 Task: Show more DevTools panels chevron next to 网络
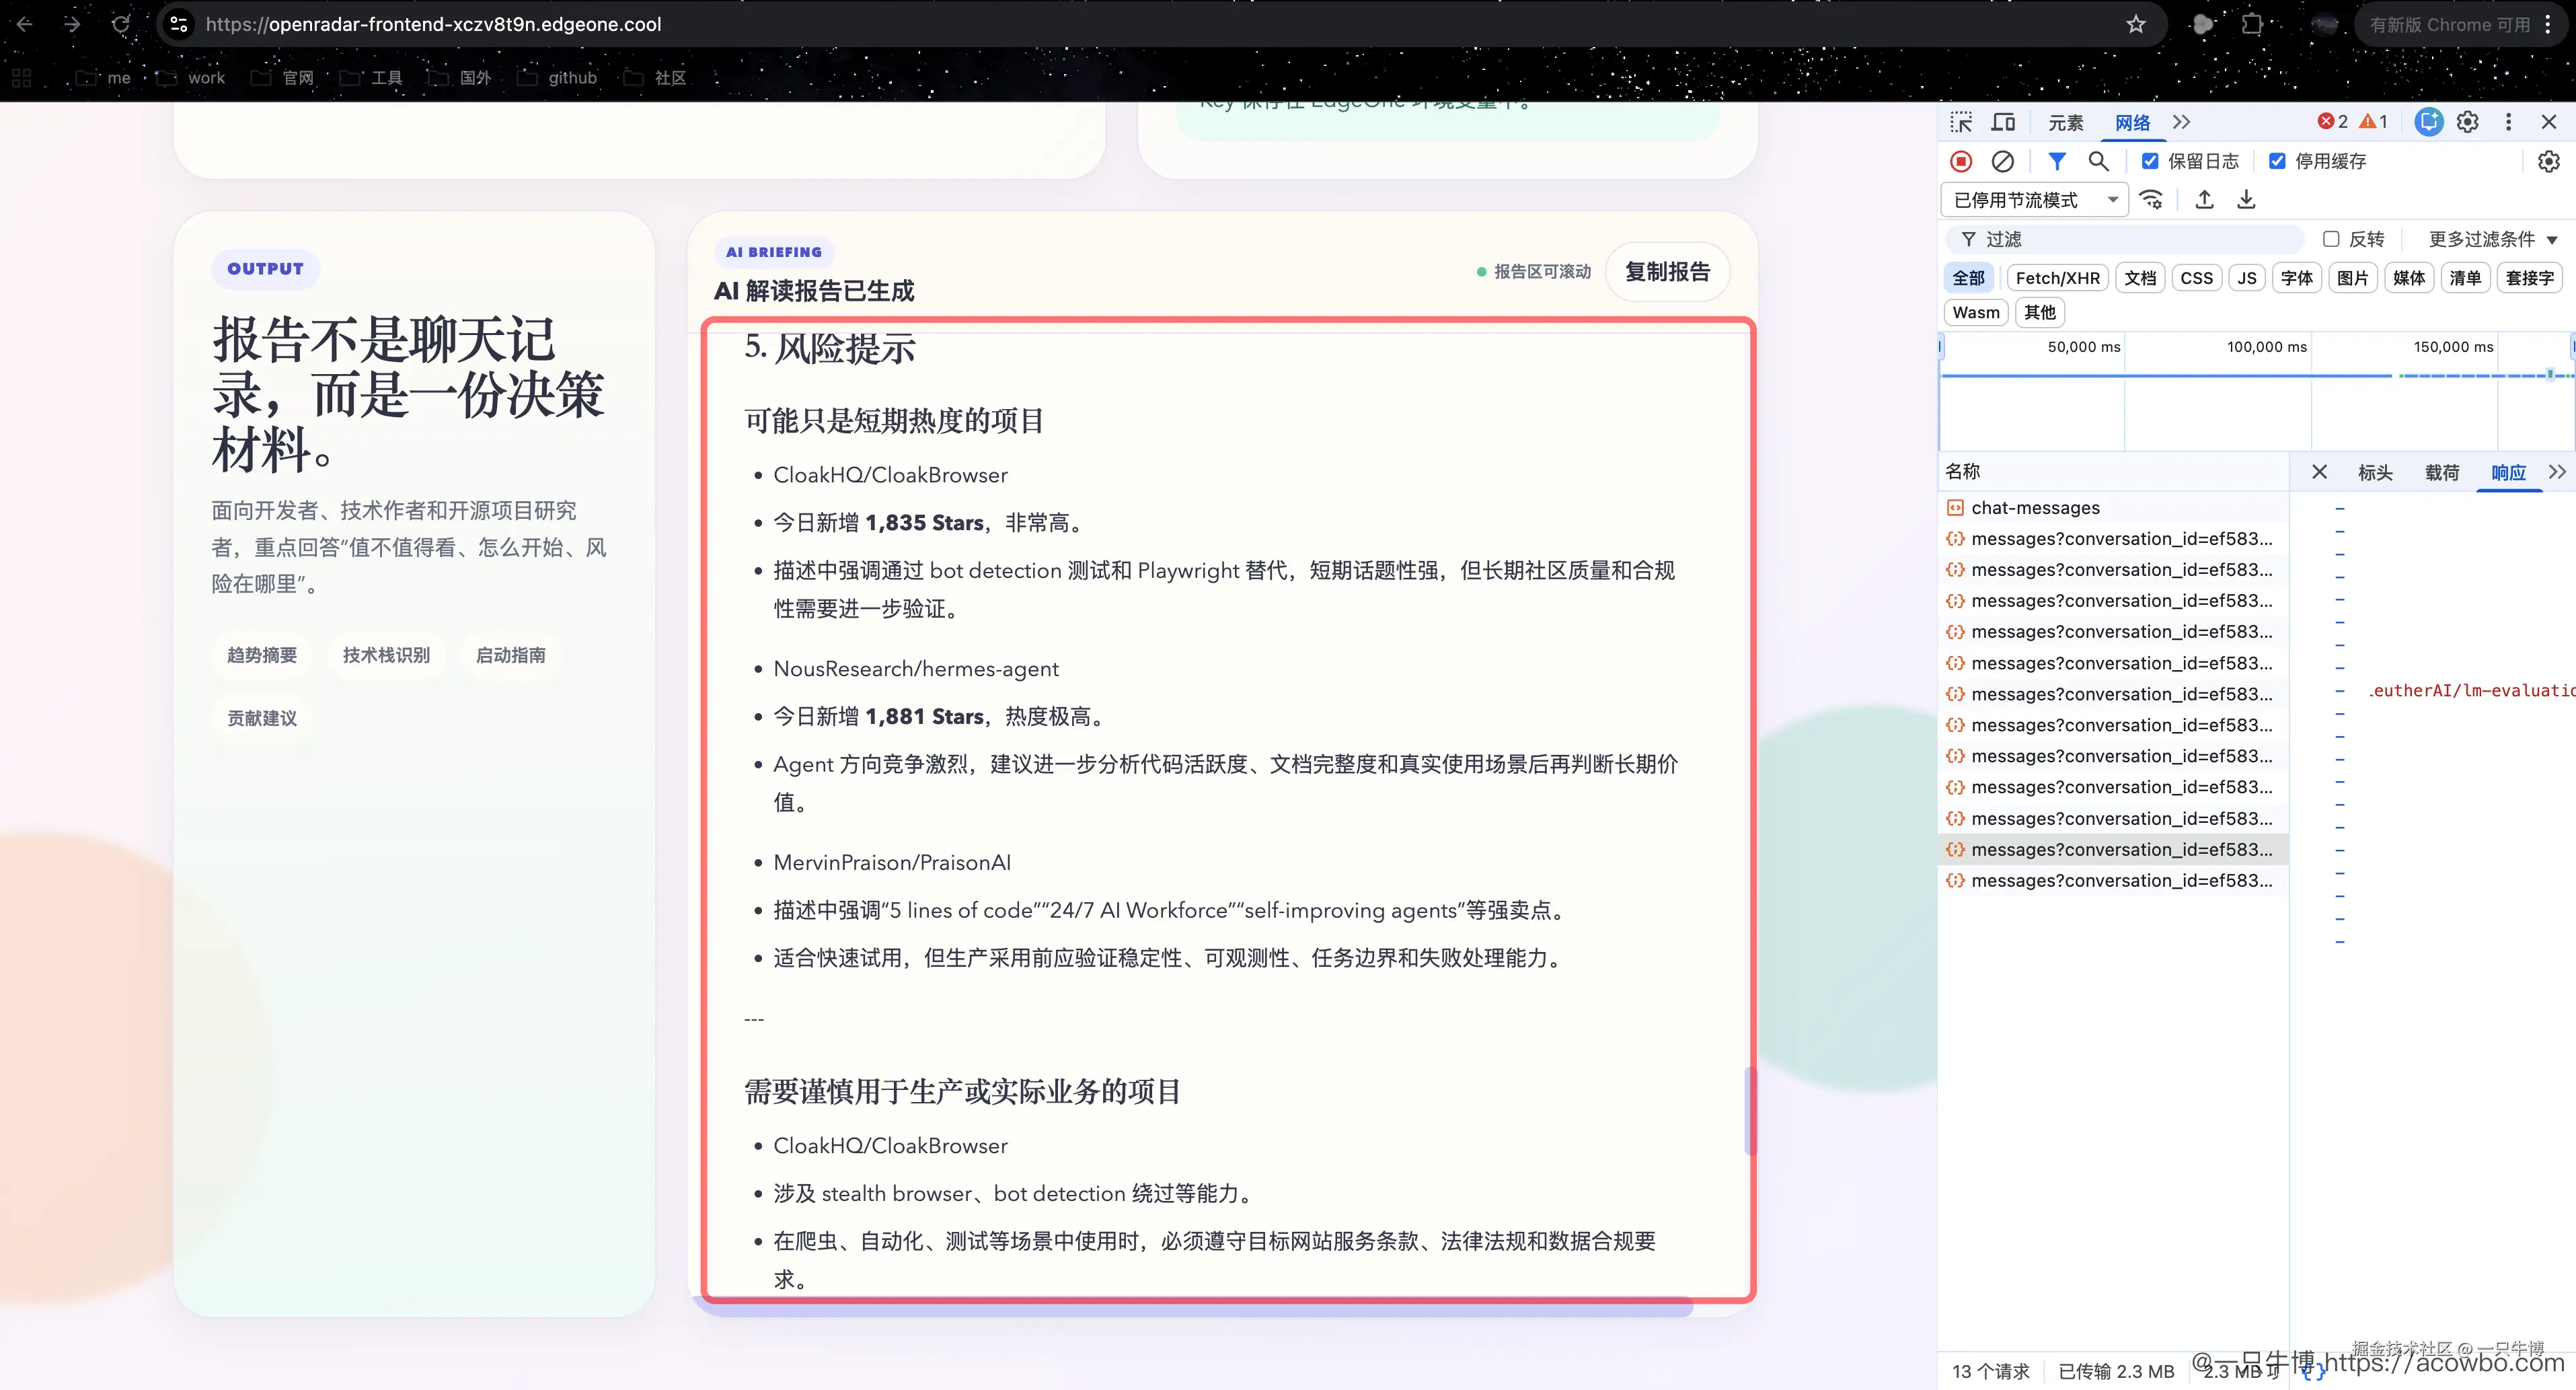tap(2182, 122)
